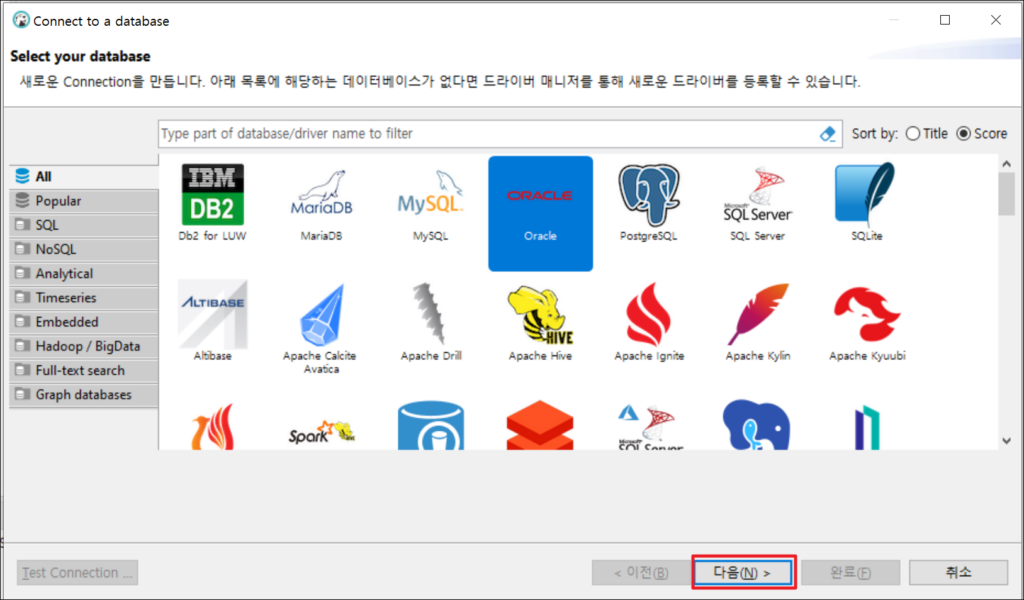The image size is (1024, 600).
Task: Pick the SQLite feather icon
Action: (867, 195)
